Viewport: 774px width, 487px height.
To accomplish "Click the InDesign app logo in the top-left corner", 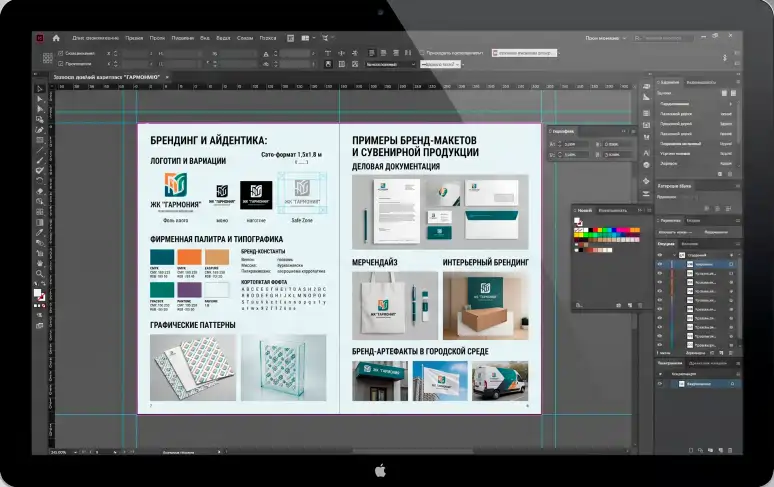I will click(x=40, y=38).
